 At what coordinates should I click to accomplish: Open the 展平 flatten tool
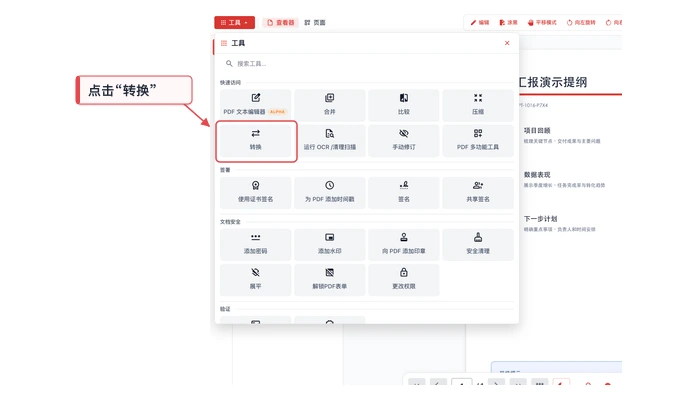tap(255, 279)
